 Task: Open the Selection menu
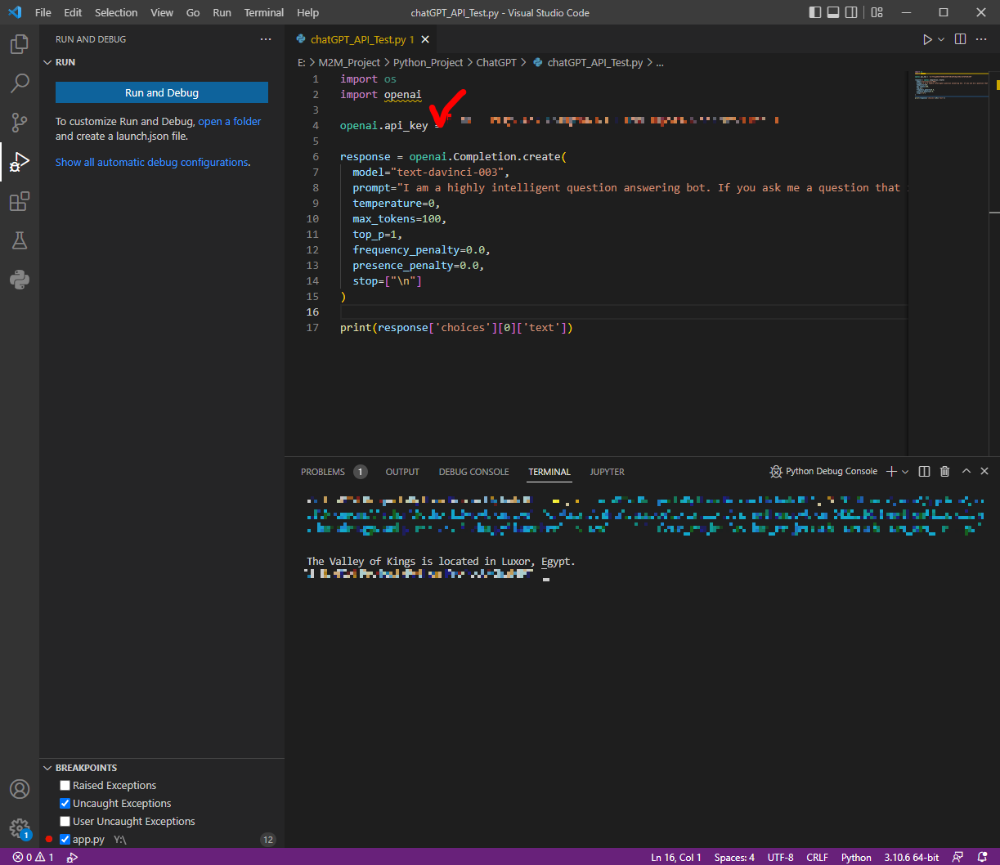(x=116, y=13)
